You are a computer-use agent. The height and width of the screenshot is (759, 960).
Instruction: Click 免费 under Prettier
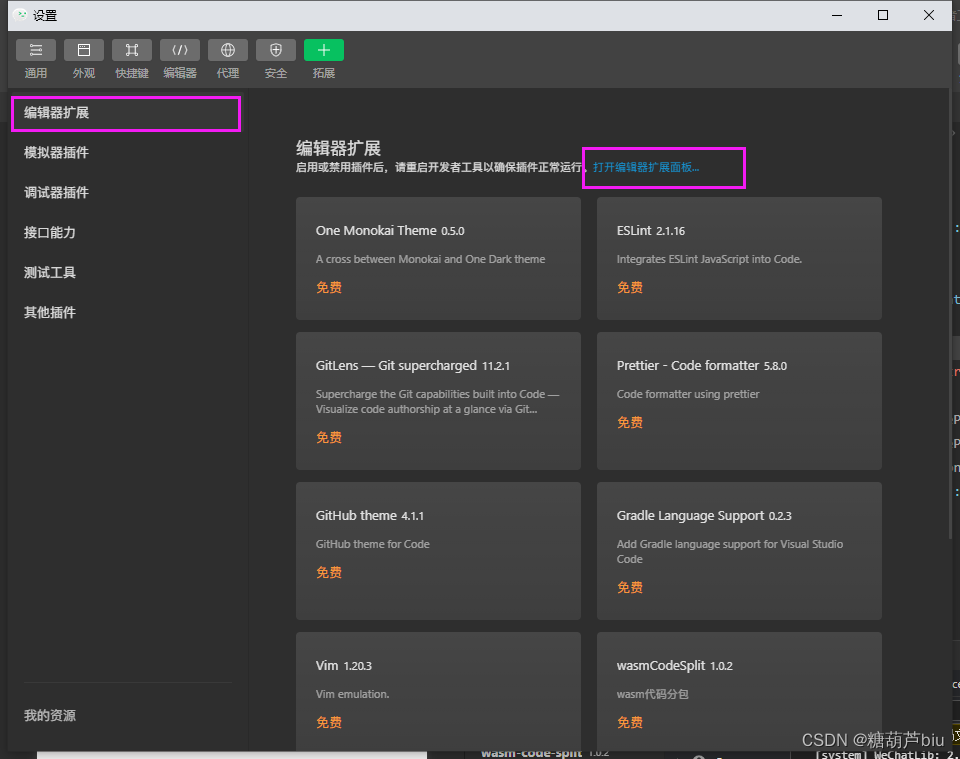(630, 422)
